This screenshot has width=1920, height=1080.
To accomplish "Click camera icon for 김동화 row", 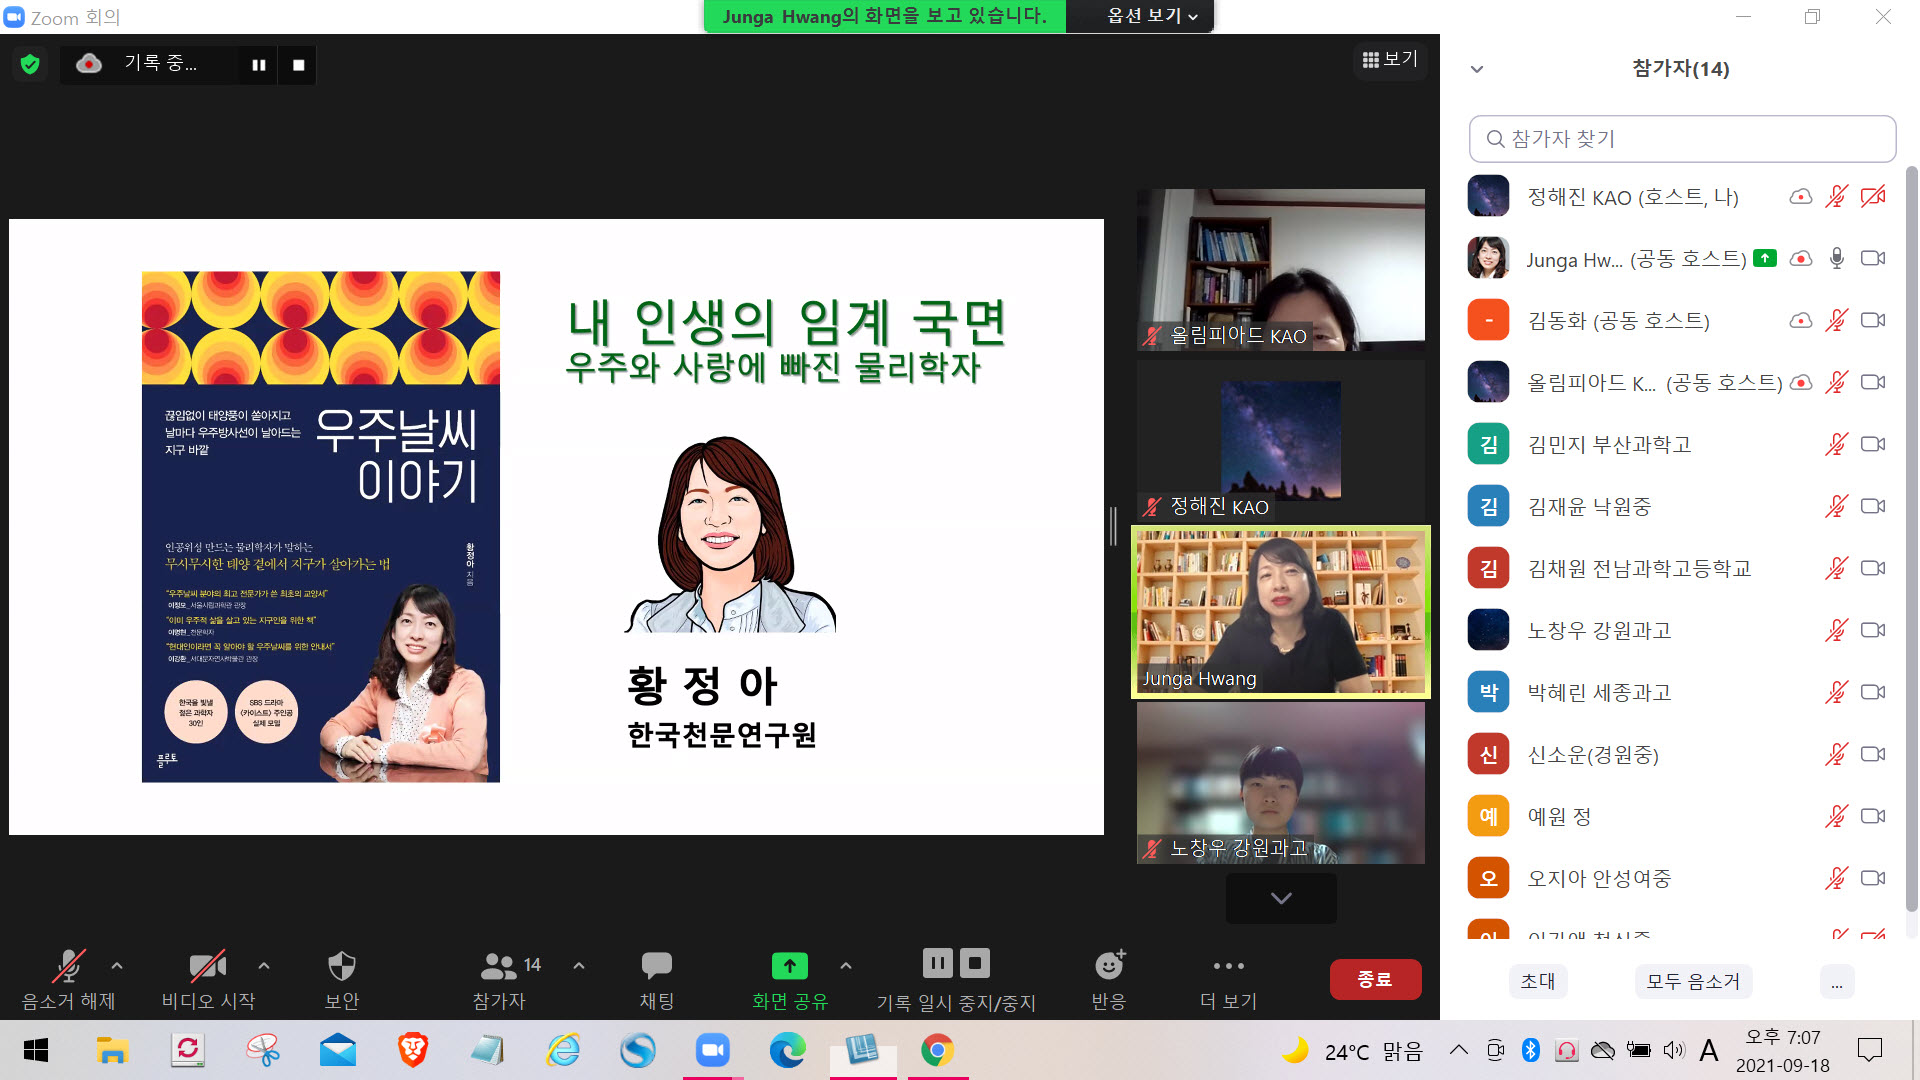I will (1873, 320).
